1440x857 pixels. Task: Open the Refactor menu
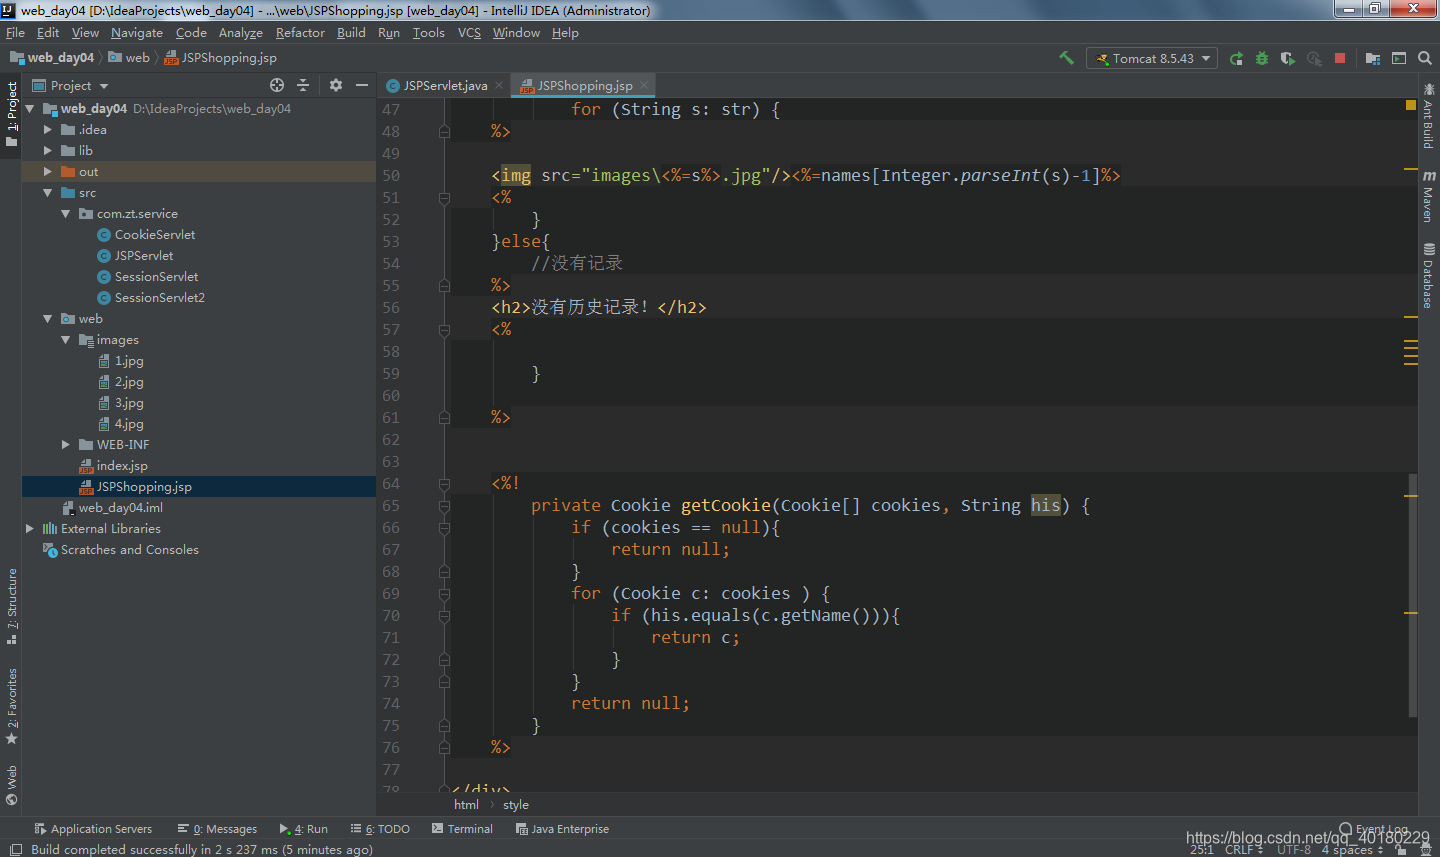coord(300,32)
